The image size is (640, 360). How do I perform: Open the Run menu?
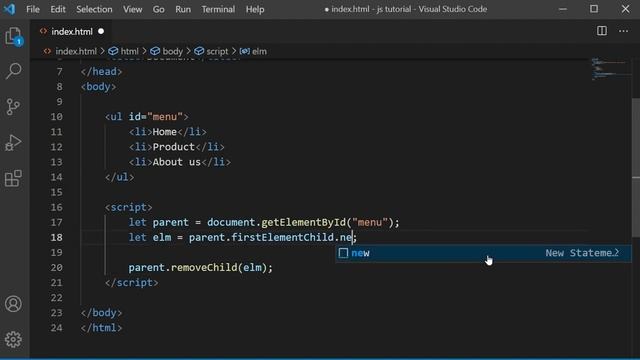click(183, 9)
